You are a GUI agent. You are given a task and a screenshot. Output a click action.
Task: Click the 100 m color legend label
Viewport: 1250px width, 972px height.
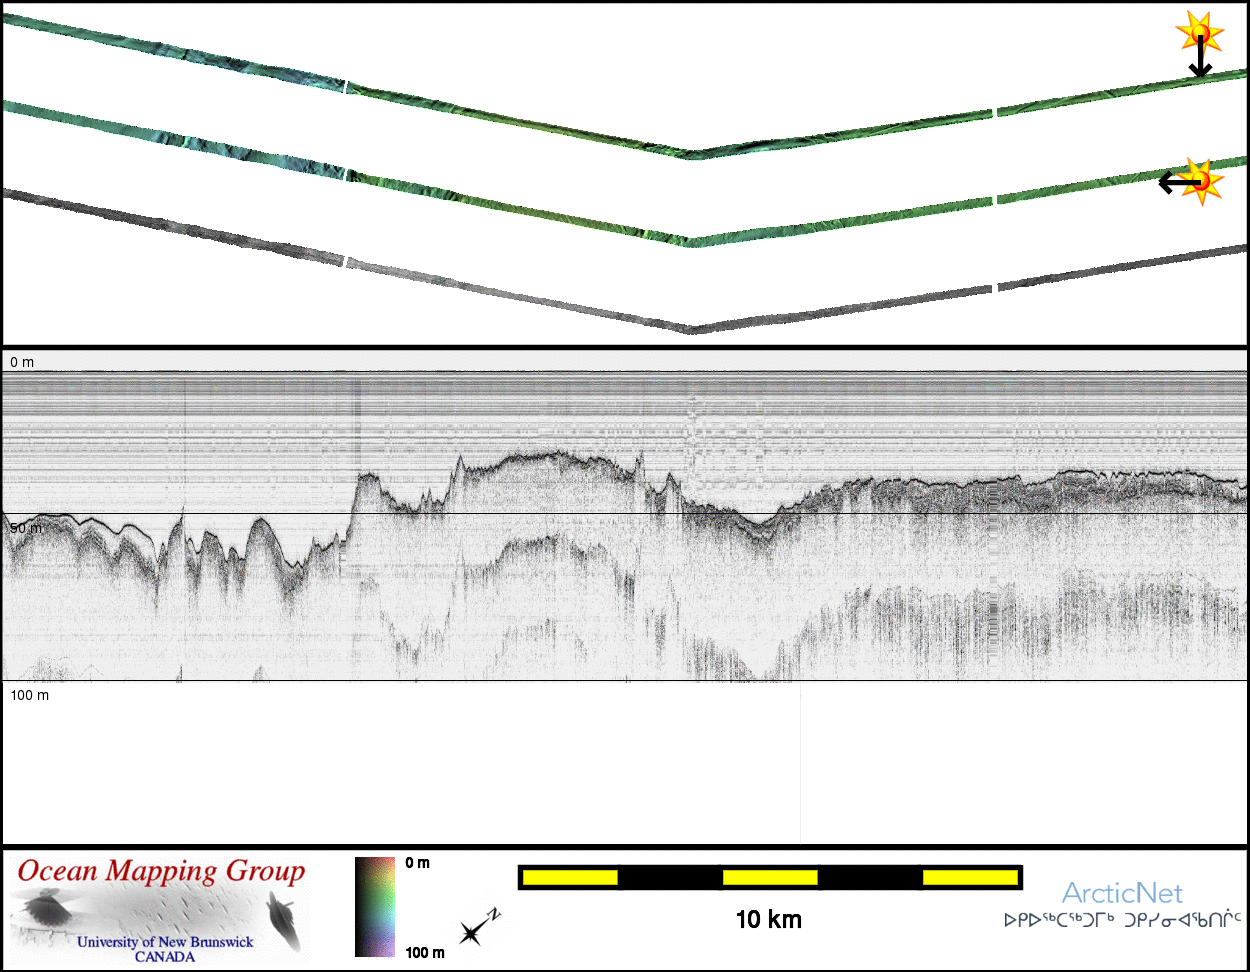(x=424, y=952)
